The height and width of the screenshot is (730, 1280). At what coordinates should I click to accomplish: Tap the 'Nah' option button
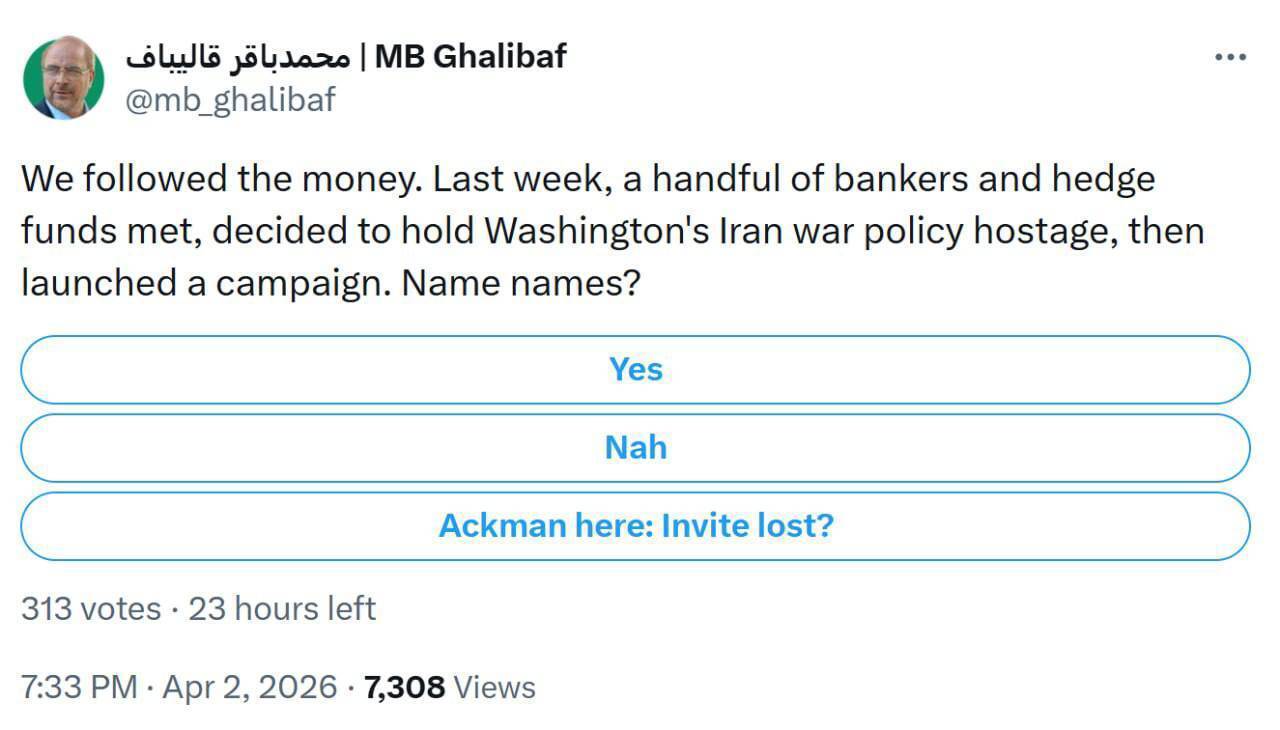pos(637,447)
